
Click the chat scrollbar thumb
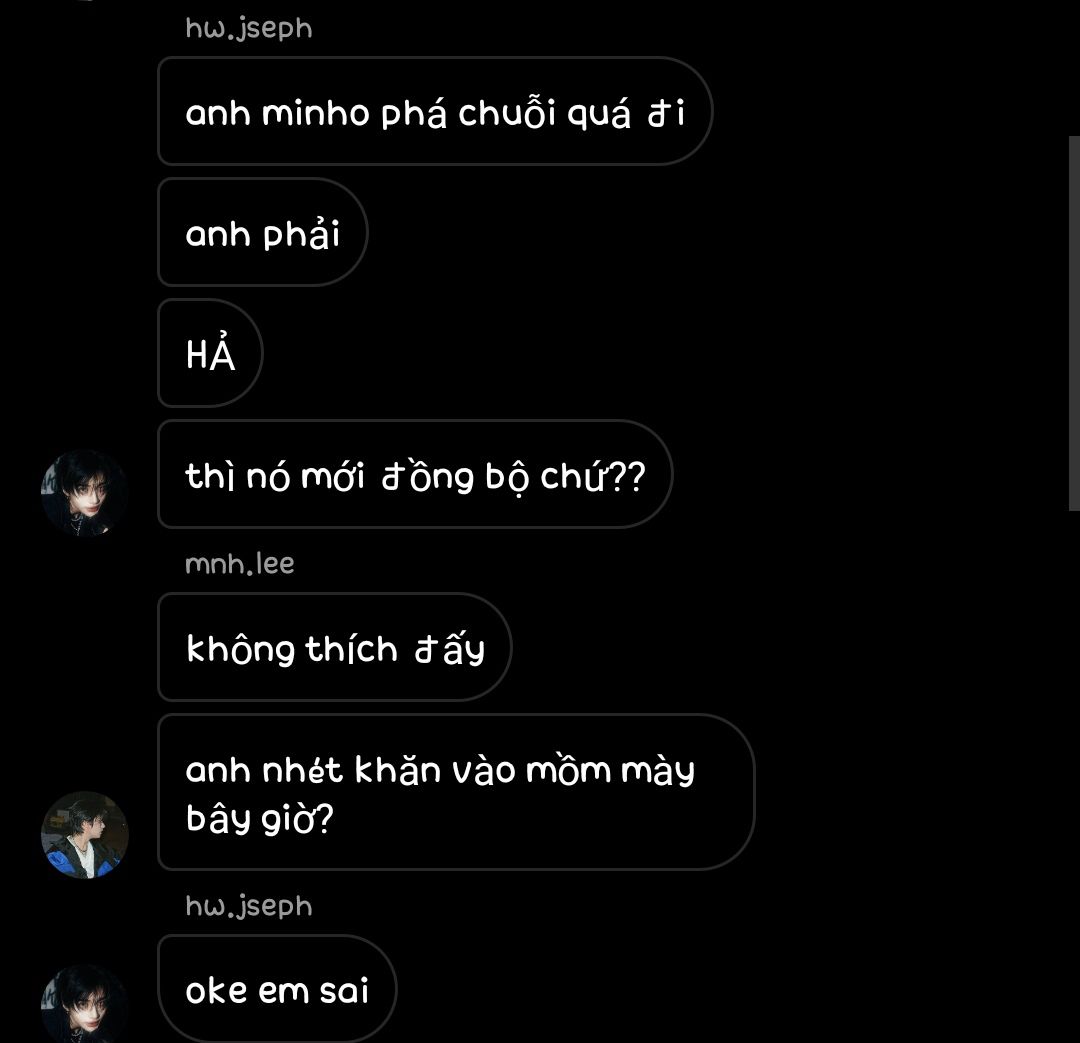click(x=1074, y=323)
